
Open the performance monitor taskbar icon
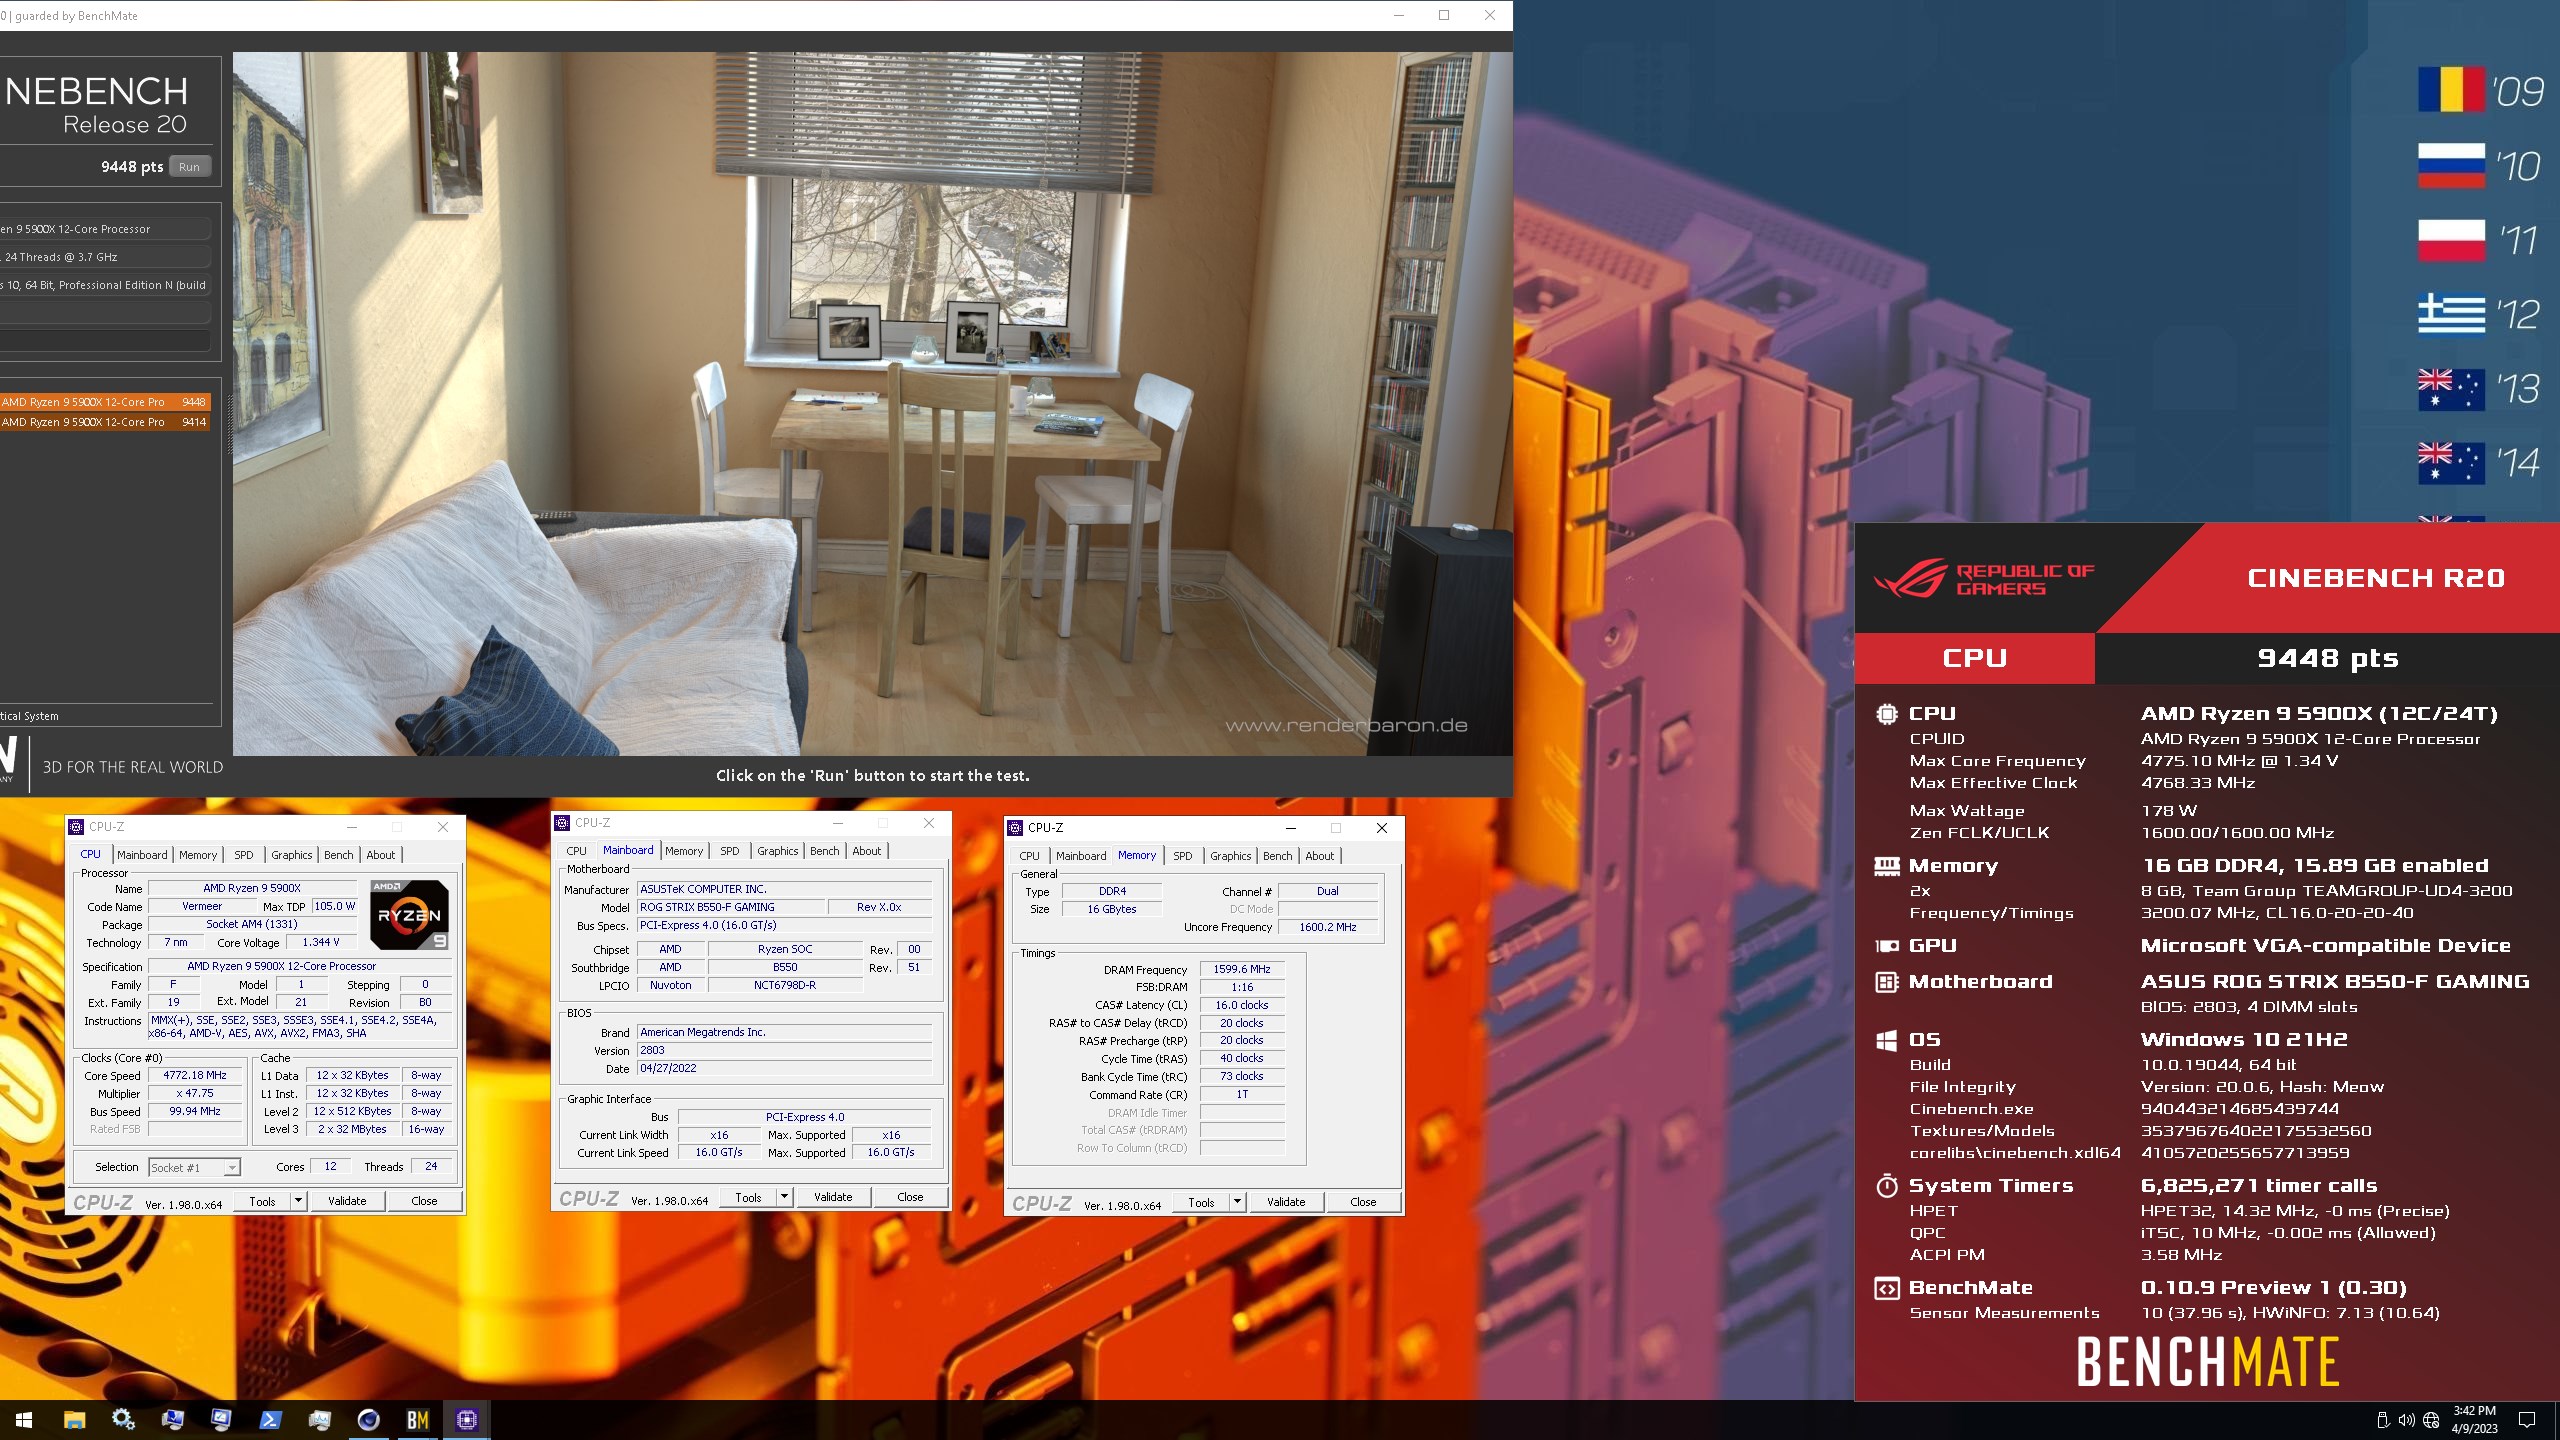click(319, 1420)
